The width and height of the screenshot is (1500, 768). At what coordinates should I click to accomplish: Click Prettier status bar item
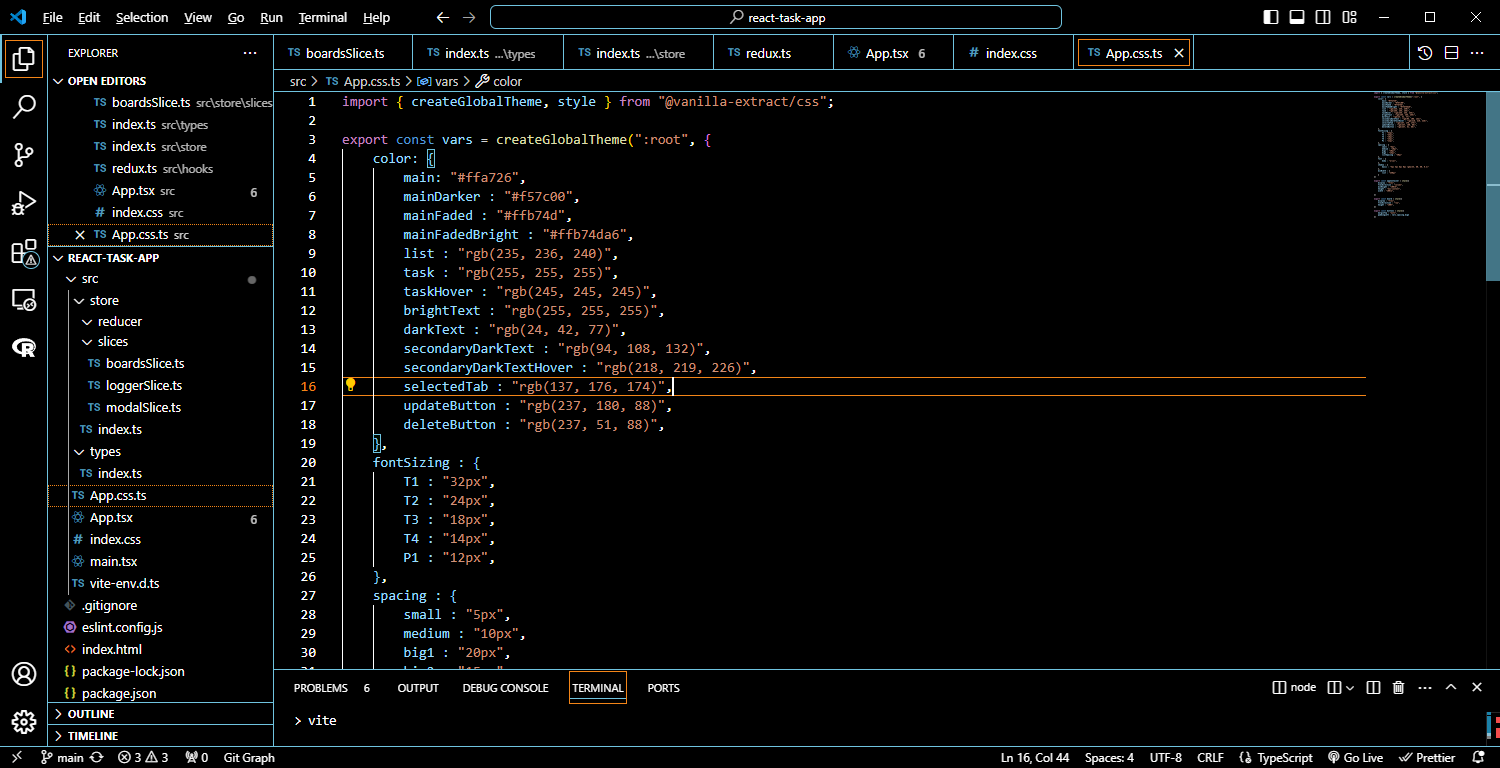[1427, 757]
